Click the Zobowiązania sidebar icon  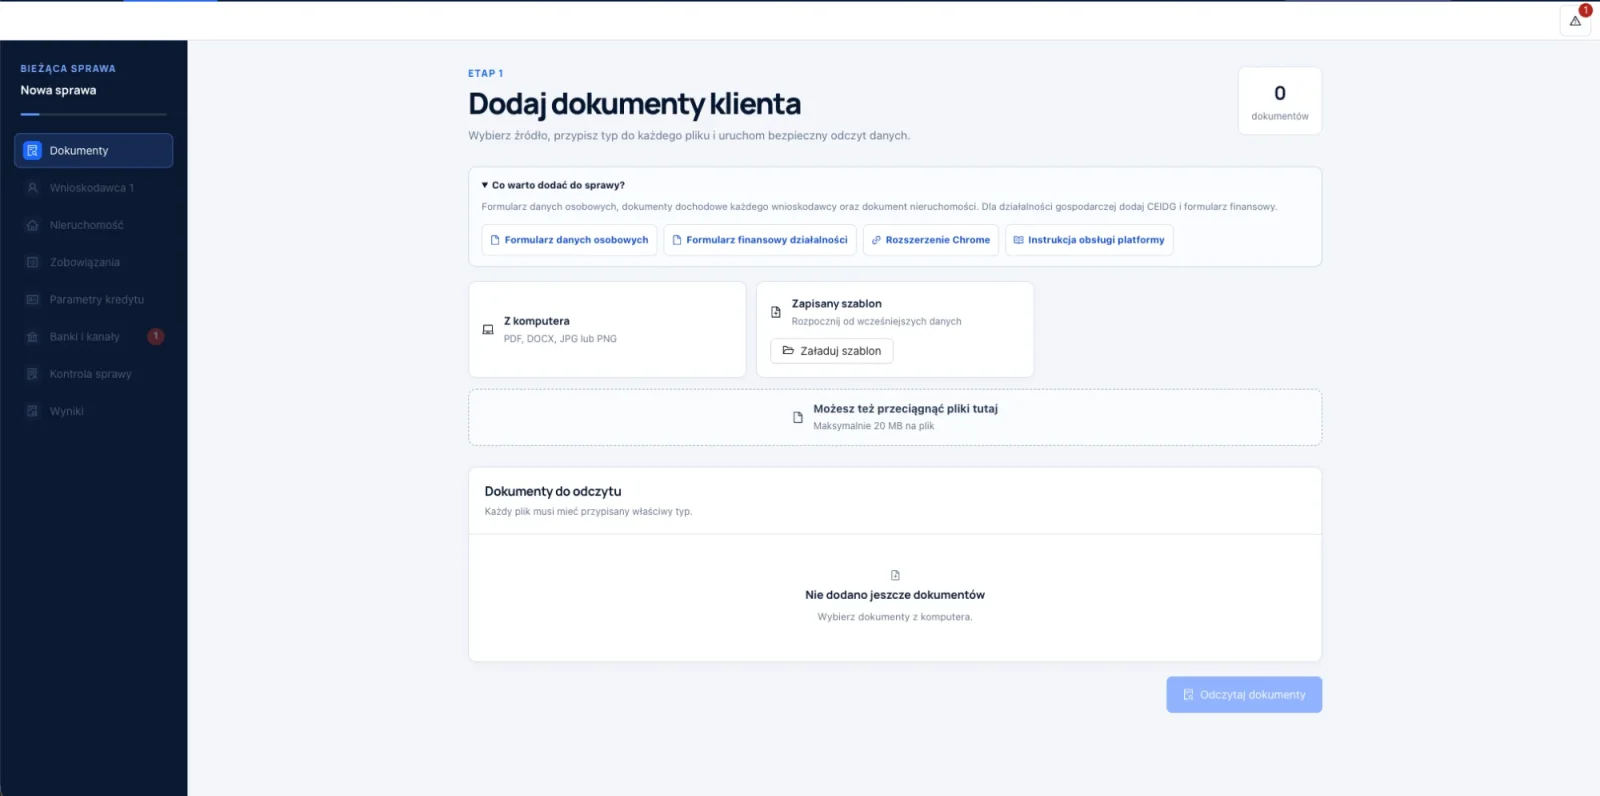coord(32,262)
